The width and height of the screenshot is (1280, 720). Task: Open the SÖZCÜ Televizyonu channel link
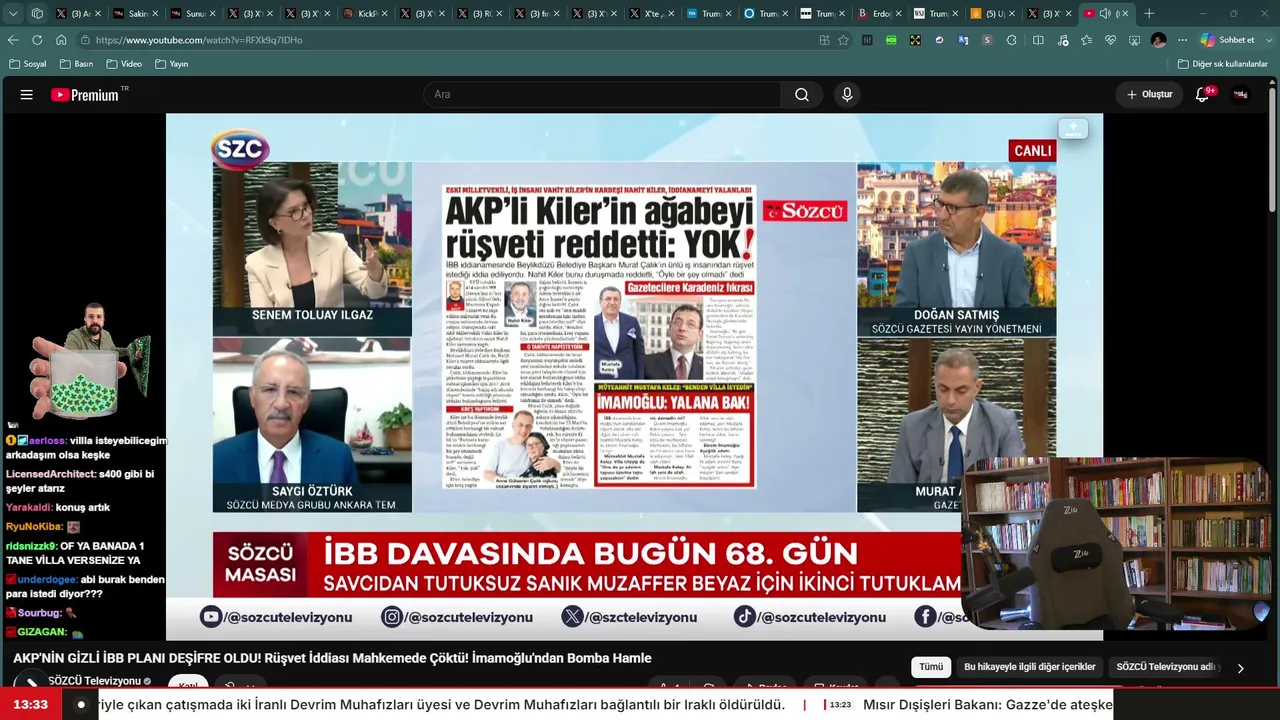[x=94, y=681]
